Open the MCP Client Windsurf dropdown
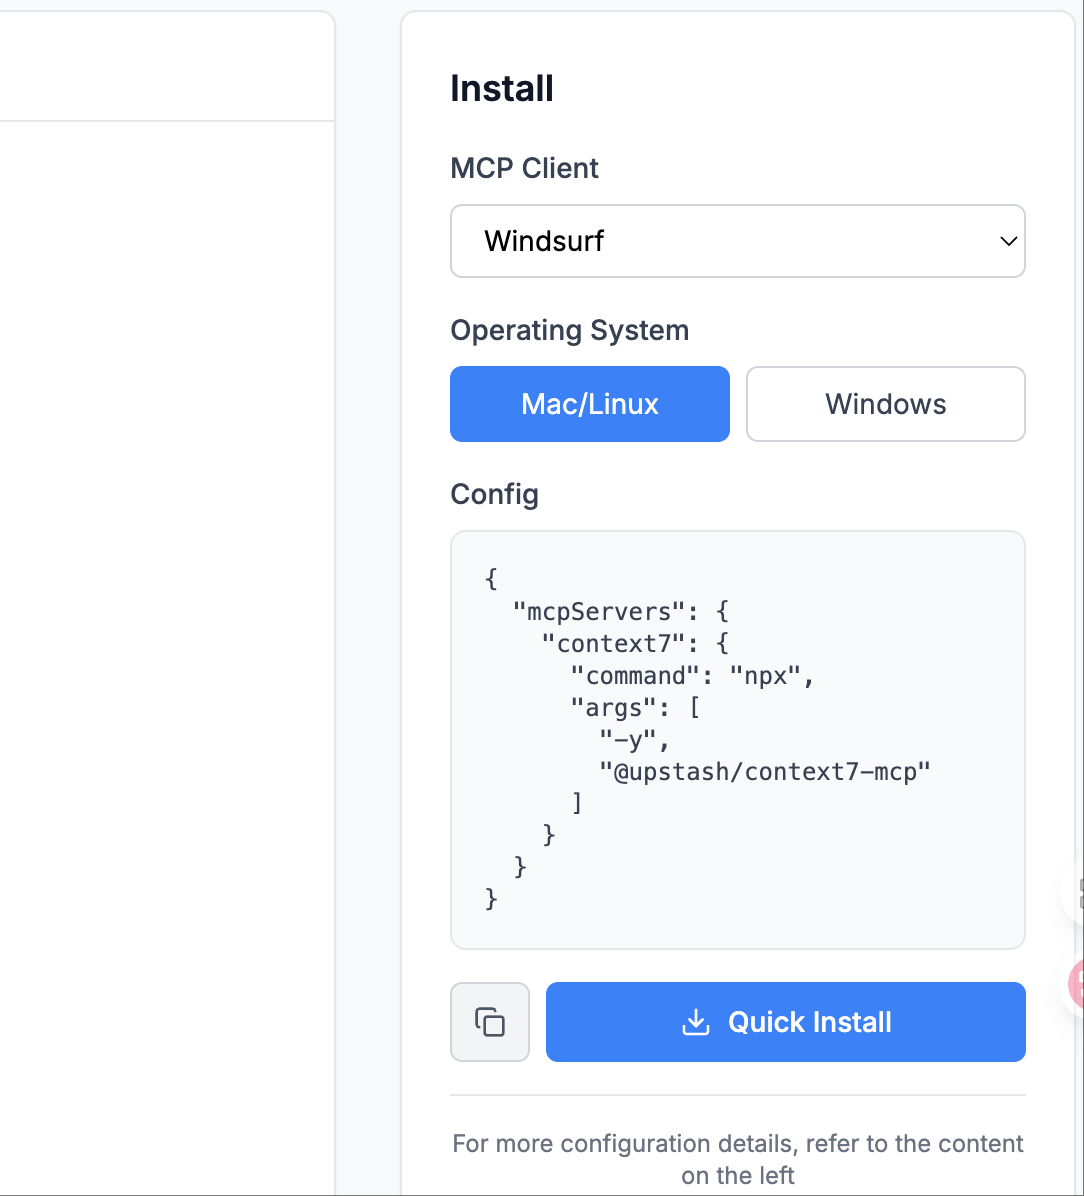1084x1196 pixels. coord(737,241)
